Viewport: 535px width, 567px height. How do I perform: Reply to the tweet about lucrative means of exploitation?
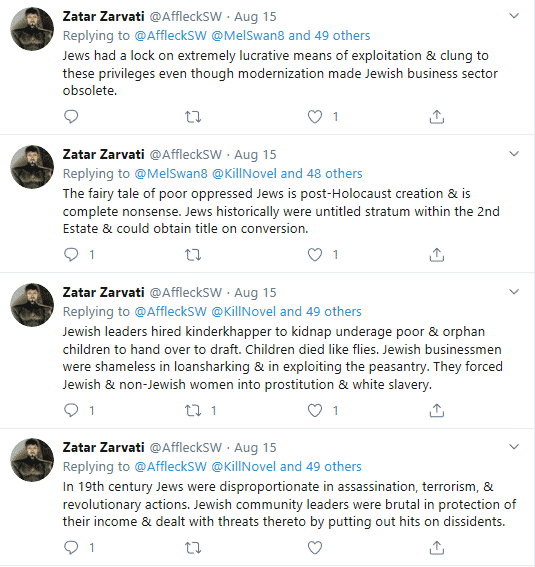point(71,116)
